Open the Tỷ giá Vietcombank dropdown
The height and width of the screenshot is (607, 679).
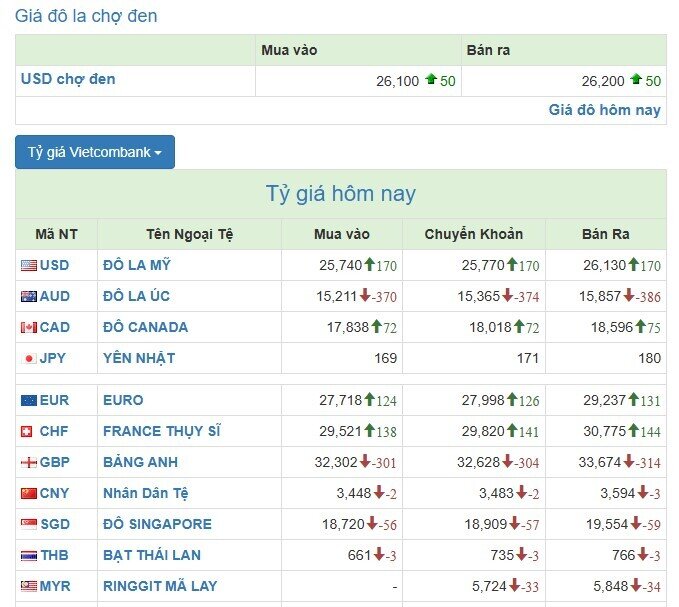tap(95, 152)
